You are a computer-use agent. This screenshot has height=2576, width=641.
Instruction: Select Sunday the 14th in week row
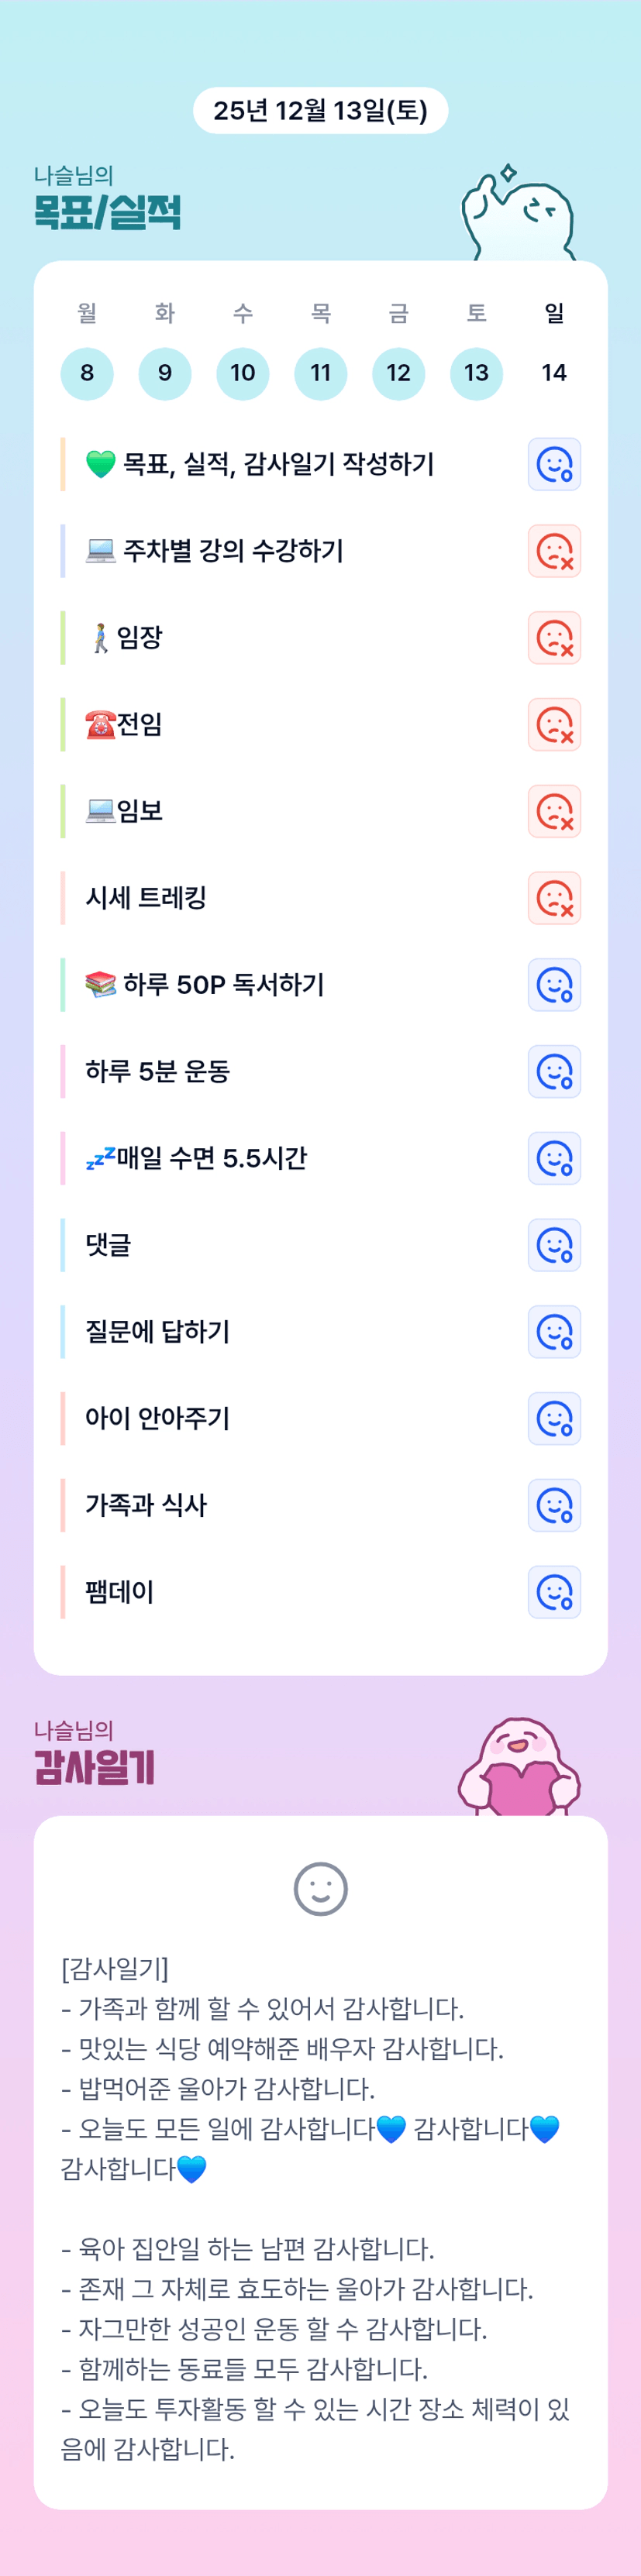tap(554, 373)
